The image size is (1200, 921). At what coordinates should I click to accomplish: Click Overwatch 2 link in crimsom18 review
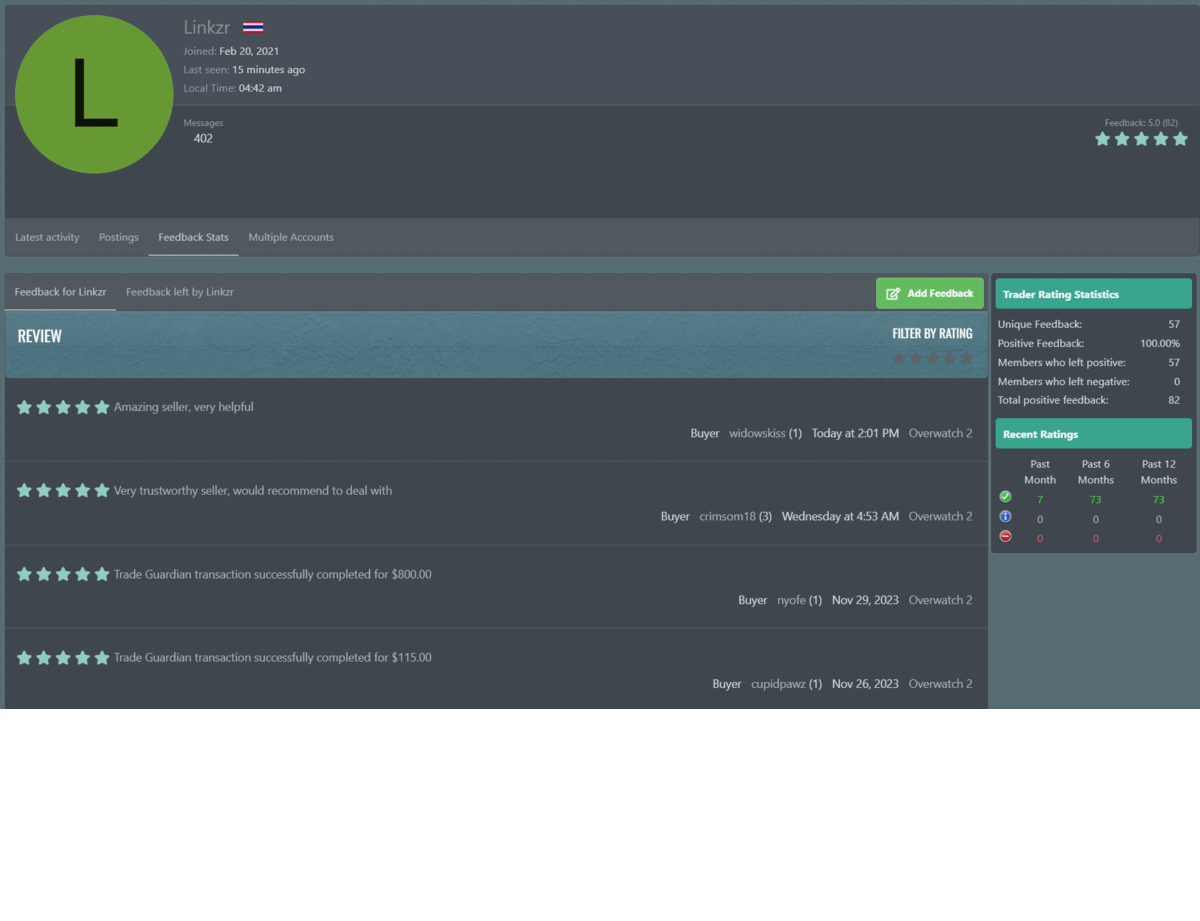point(940,516)
